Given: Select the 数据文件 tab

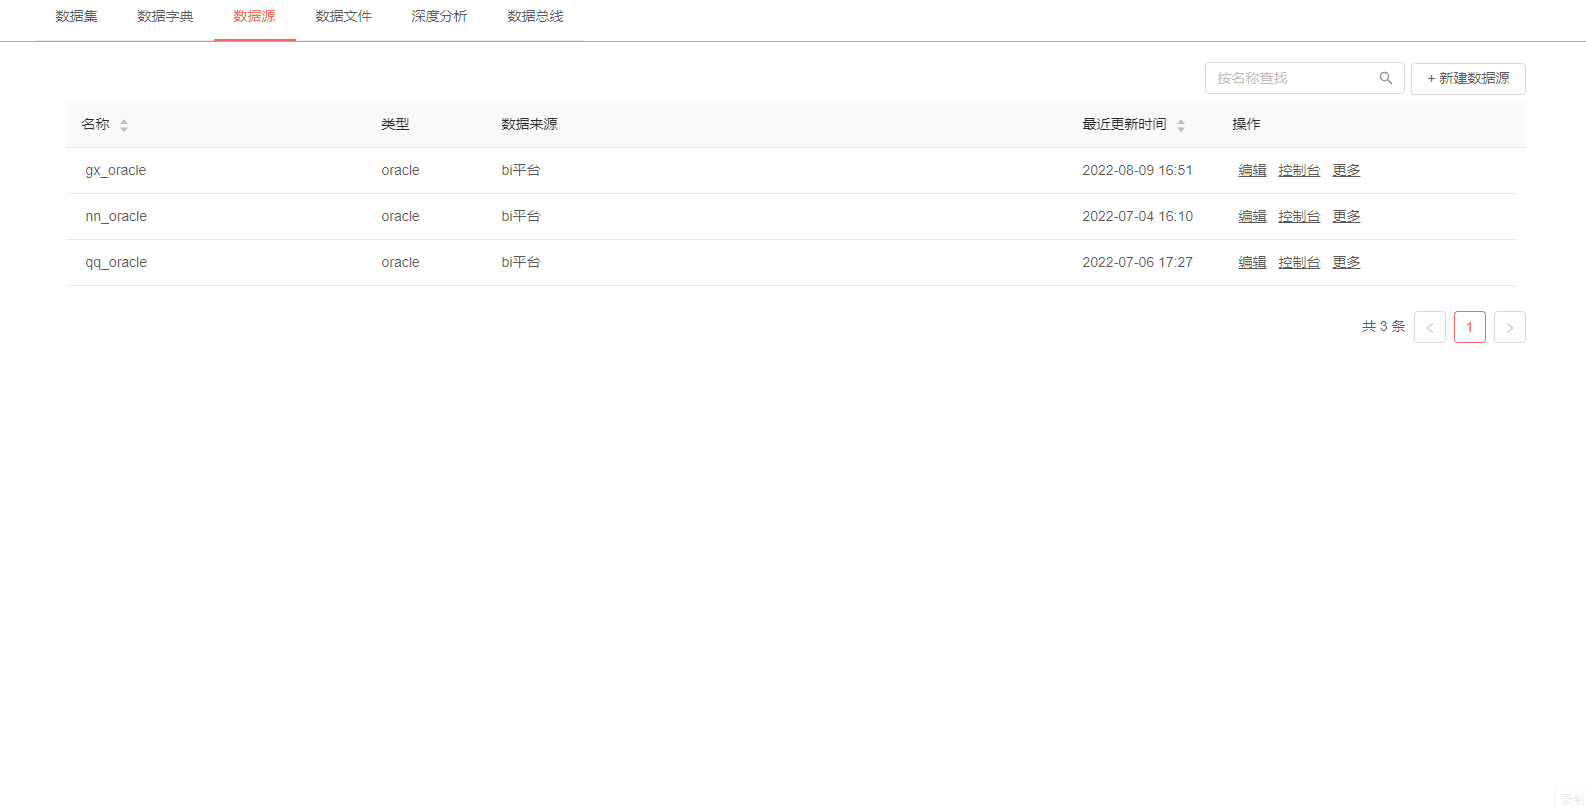Looking at the screenshot, I should [343, 17].
